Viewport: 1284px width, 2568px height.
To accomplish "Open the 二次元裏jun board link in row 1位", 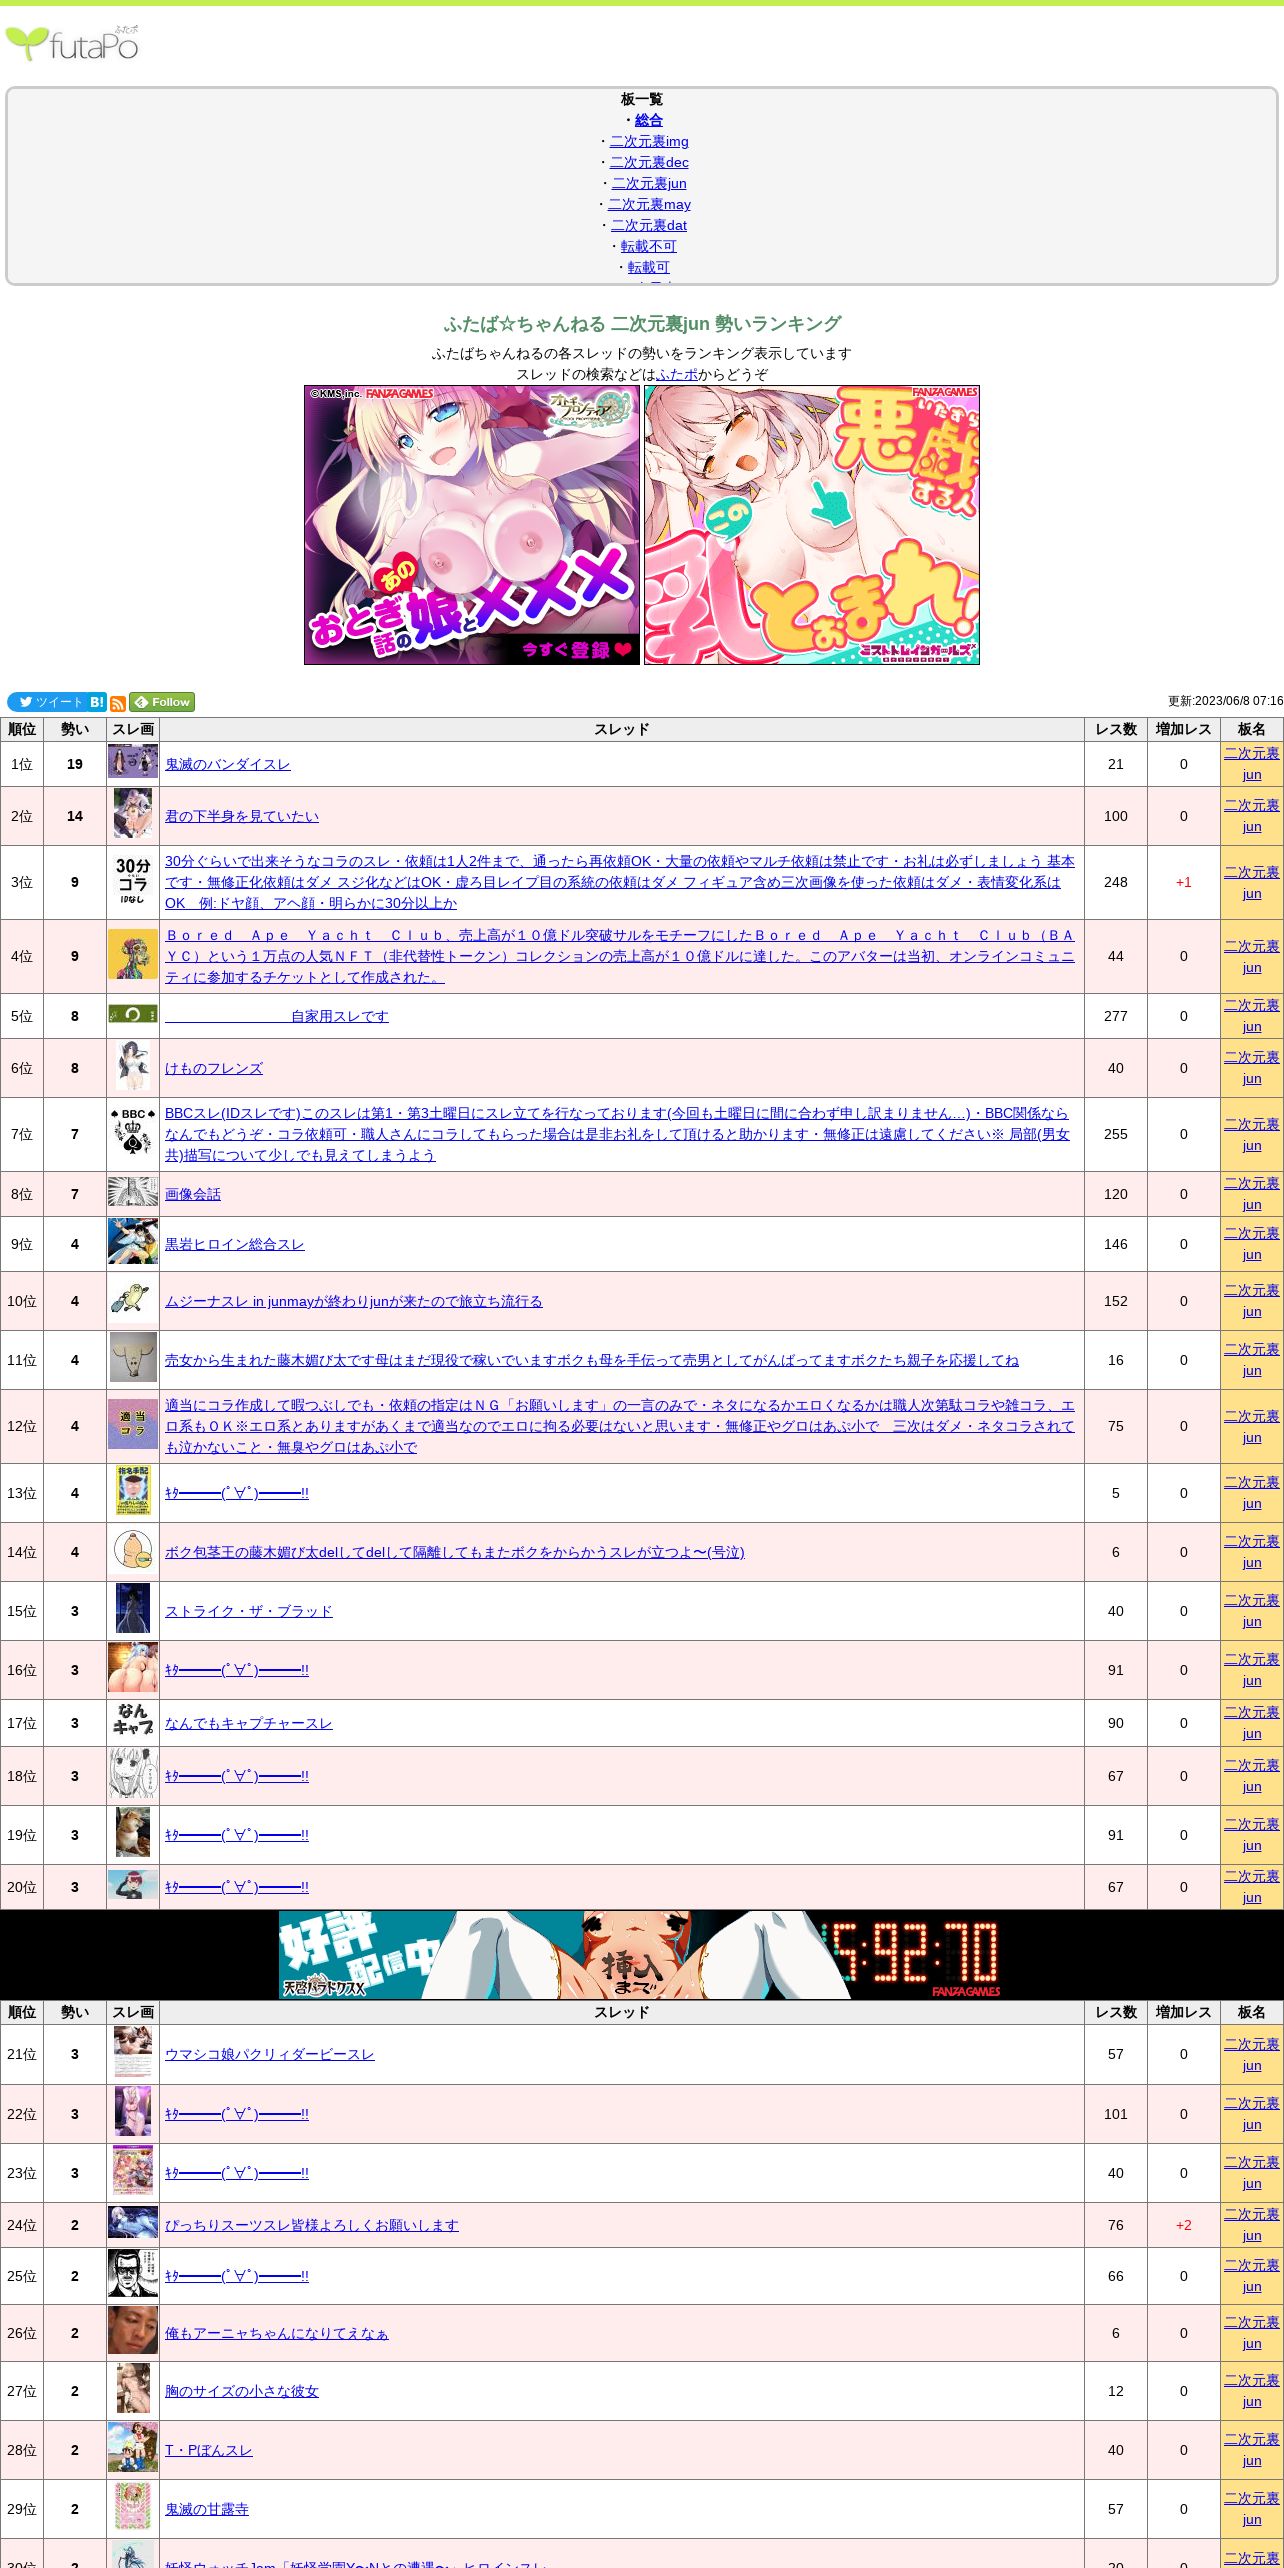I will click(1252, 764).
